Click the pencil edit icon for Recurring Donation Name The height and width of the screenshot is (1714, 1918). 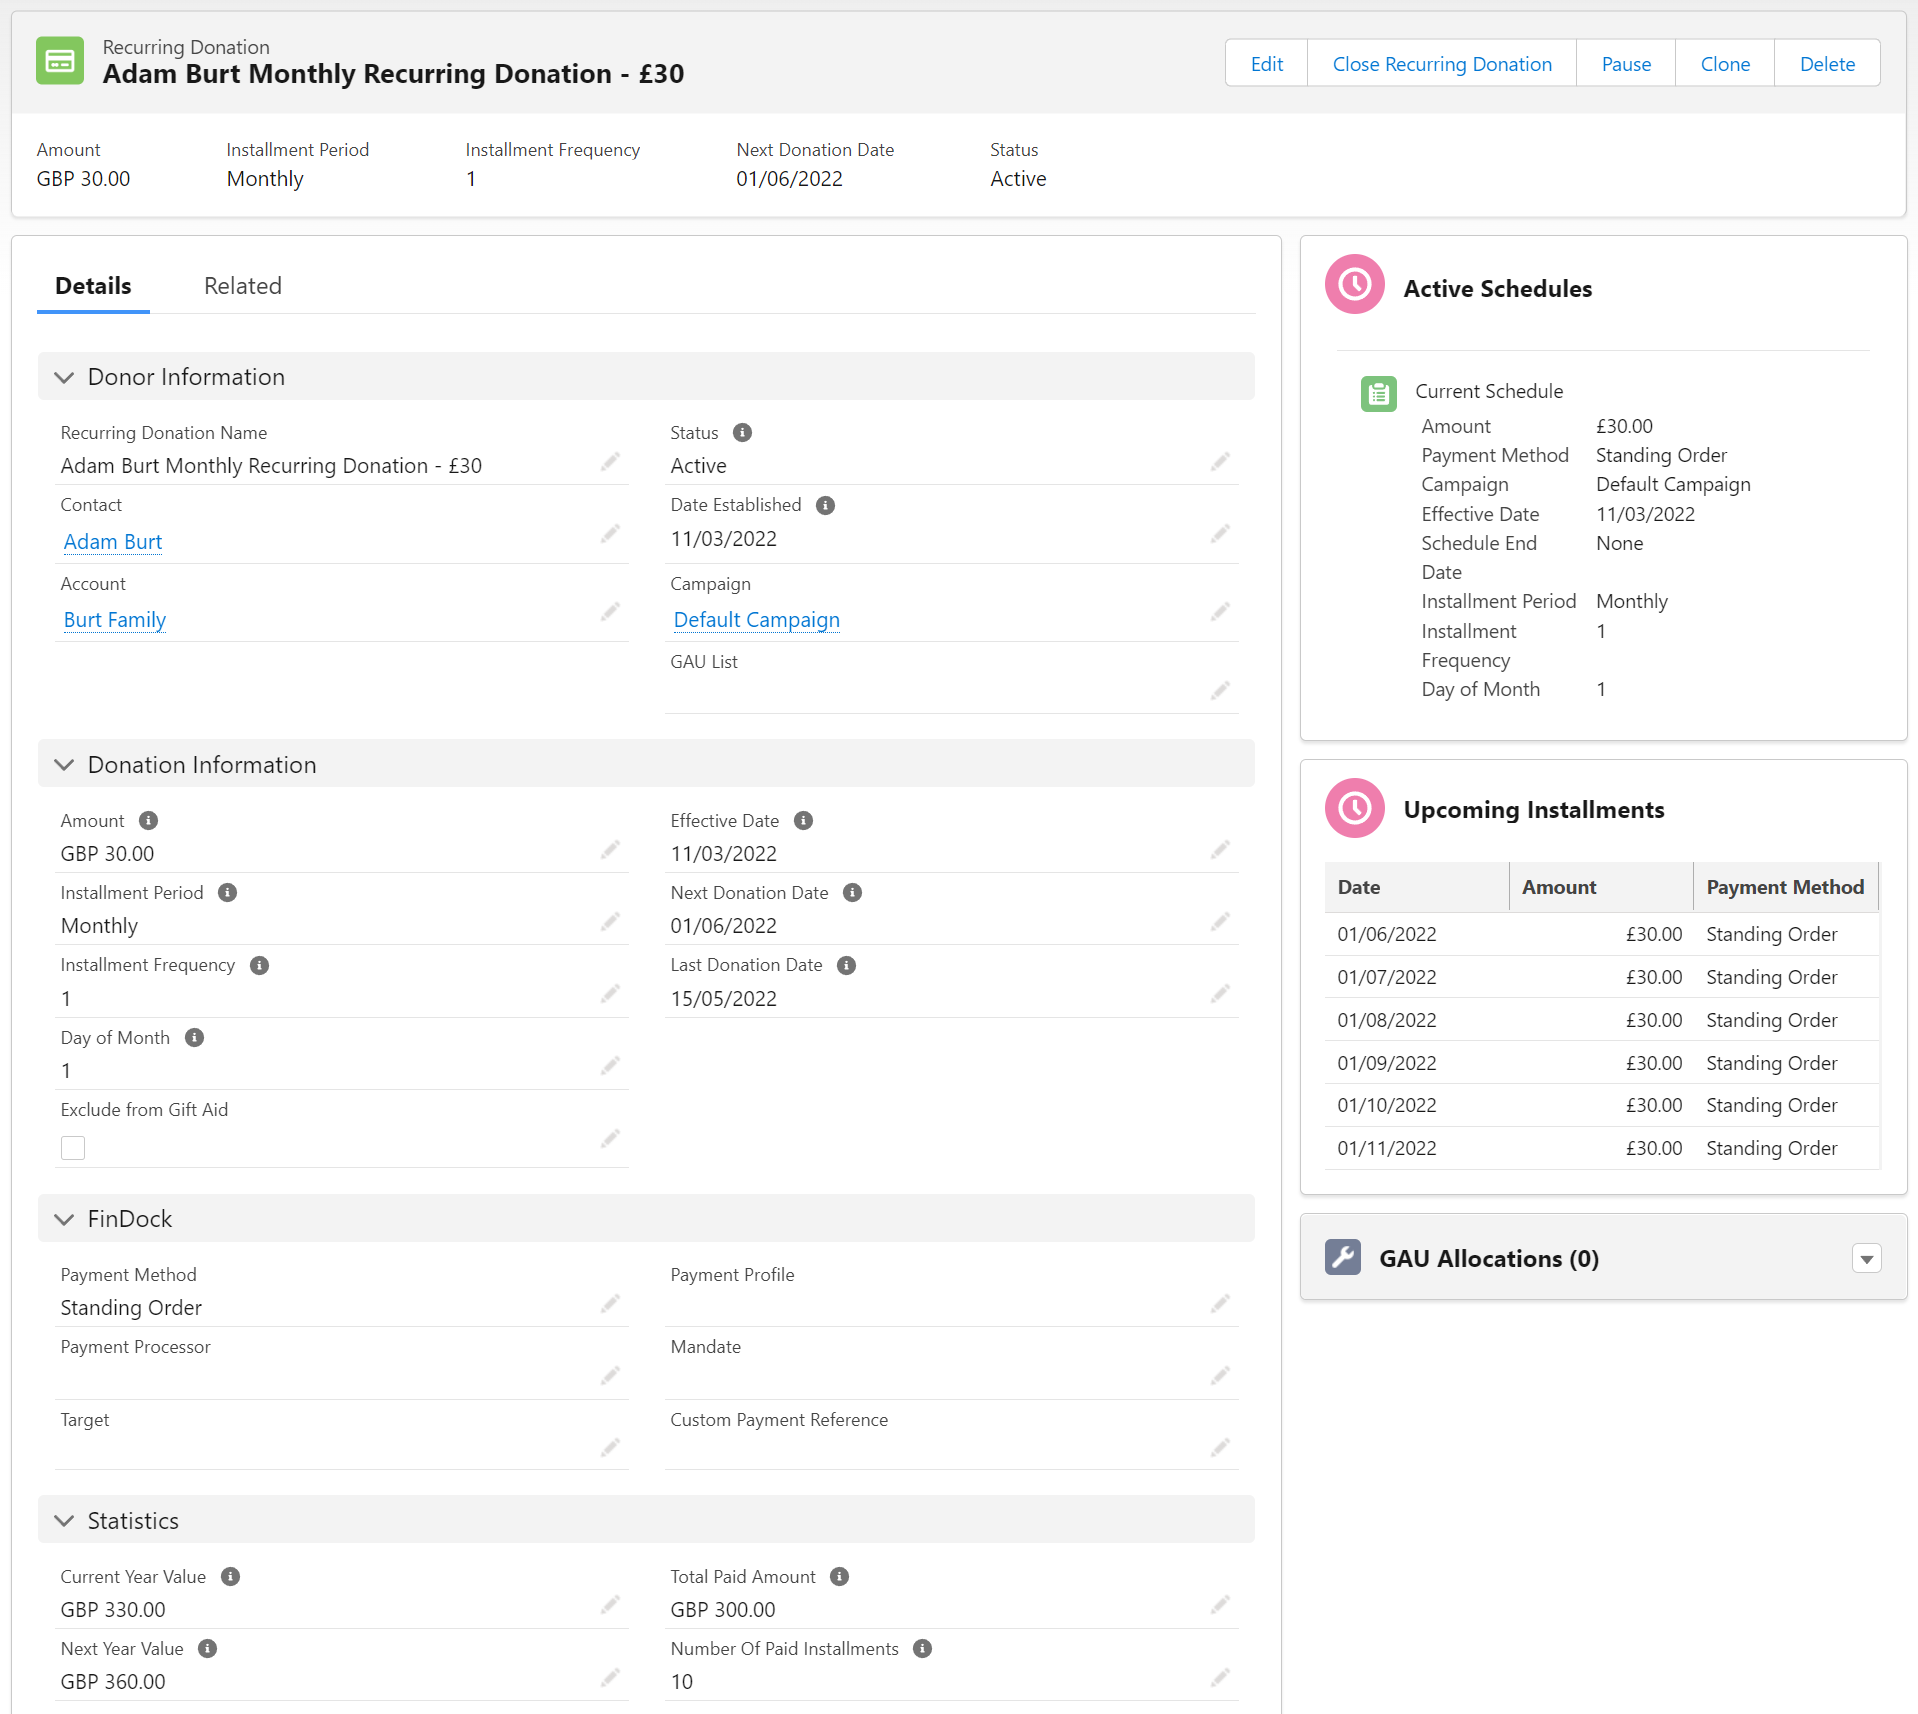point(610,462)
